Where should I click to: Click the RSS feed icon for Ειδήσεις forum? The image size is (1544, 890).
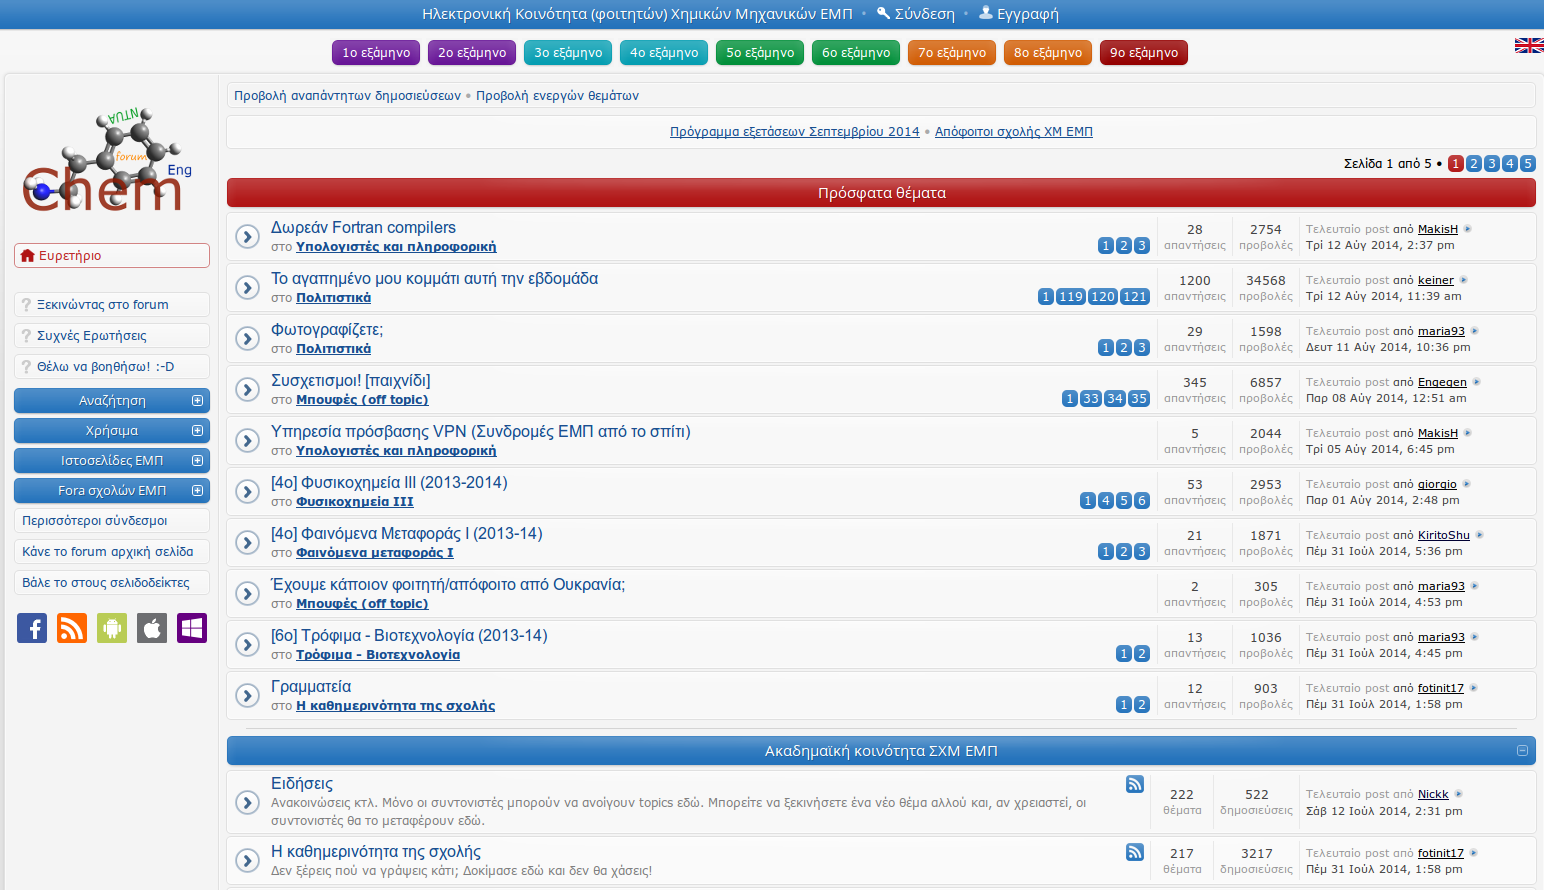tap(1135, 784)
